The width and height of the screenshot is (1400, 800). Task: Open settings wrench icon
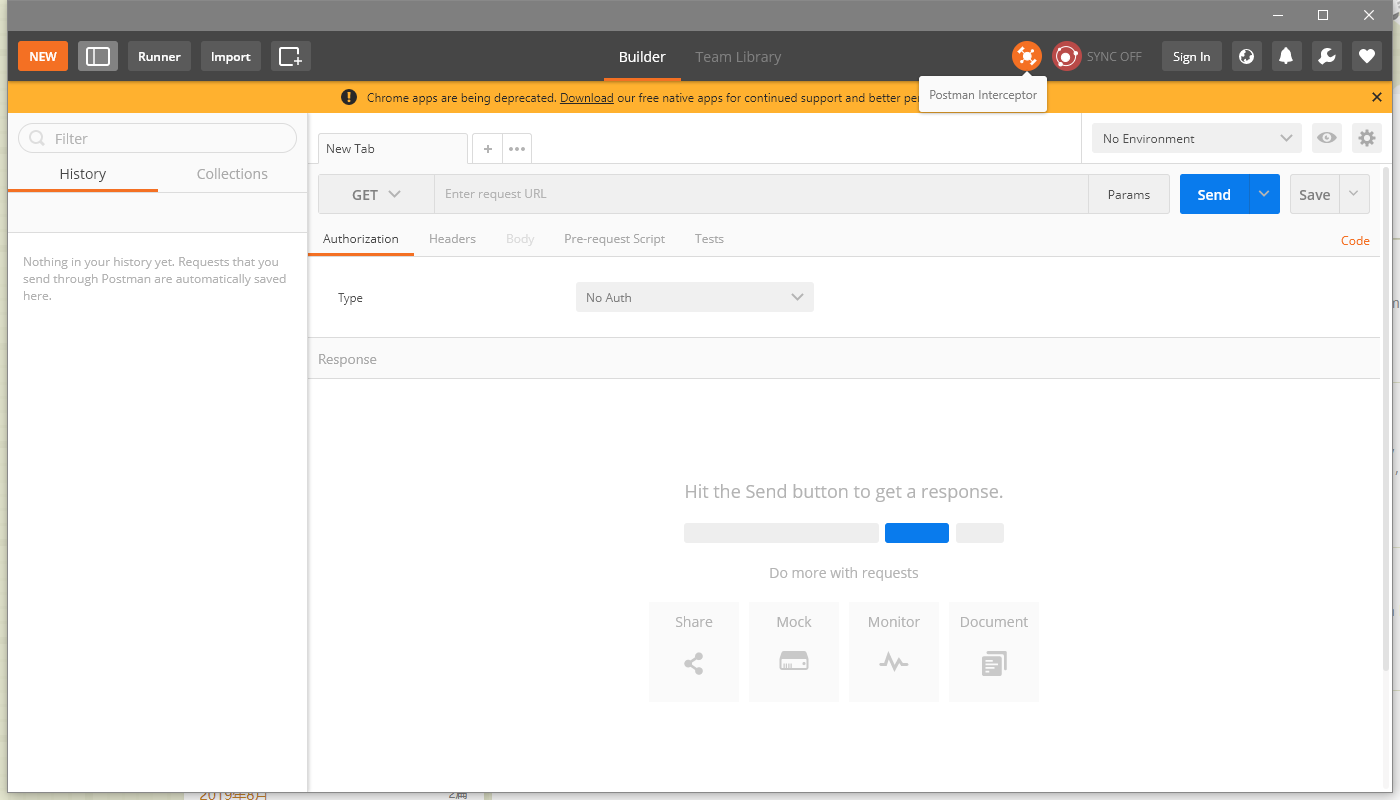[1326, 56]
